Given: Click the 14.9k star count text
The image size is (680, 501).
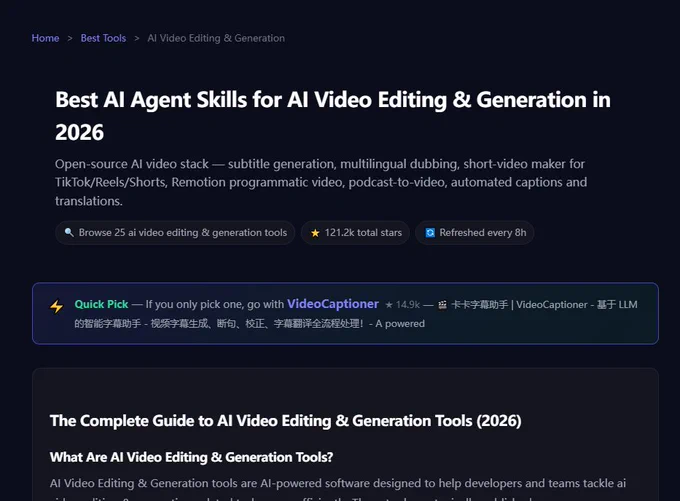Looking at the screenshot, I should pyautogui.click(x=402, y=305).
